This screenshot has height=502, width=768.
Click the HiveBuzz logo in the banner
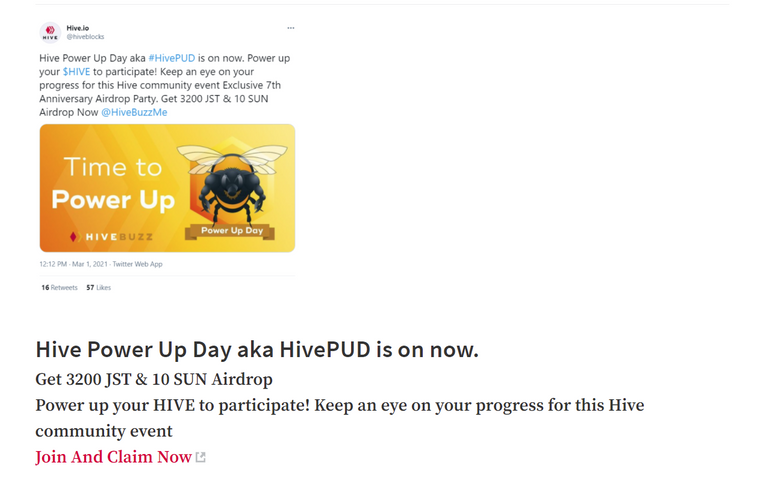112,237
